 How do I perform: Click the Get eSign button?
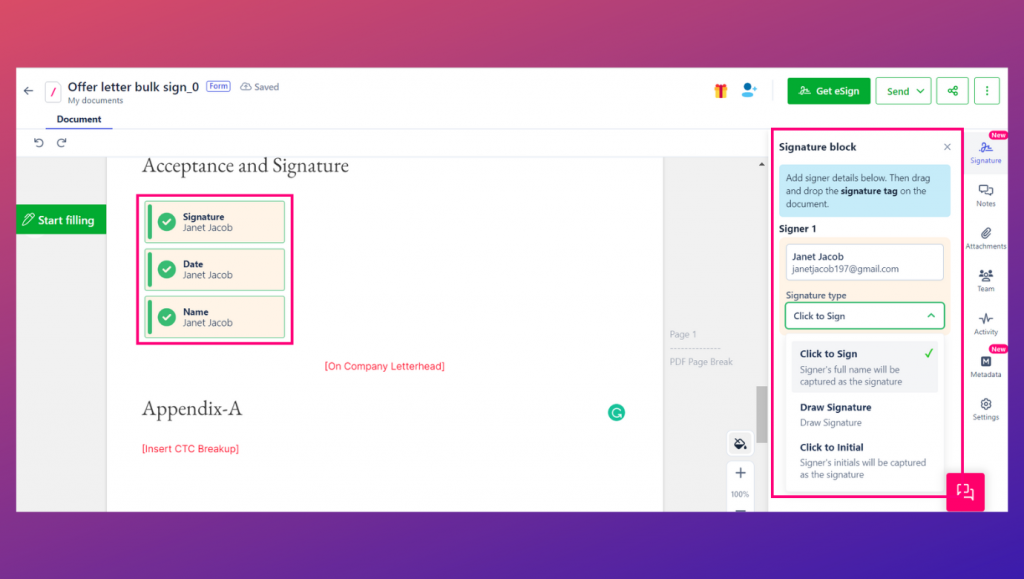click(x=828, y=91)
